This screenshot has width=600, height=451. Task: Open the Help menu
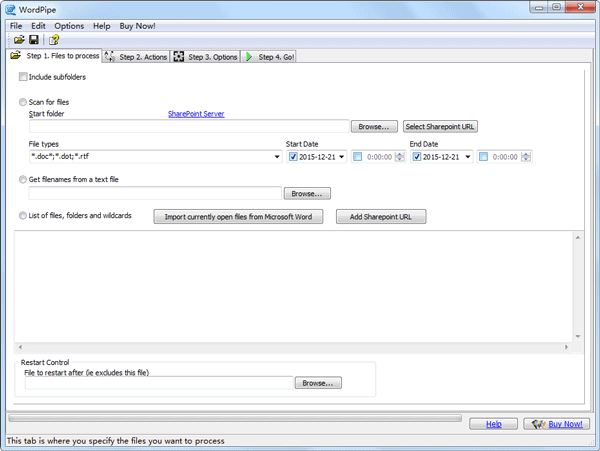pyautogui.click(x=102, y=26)
